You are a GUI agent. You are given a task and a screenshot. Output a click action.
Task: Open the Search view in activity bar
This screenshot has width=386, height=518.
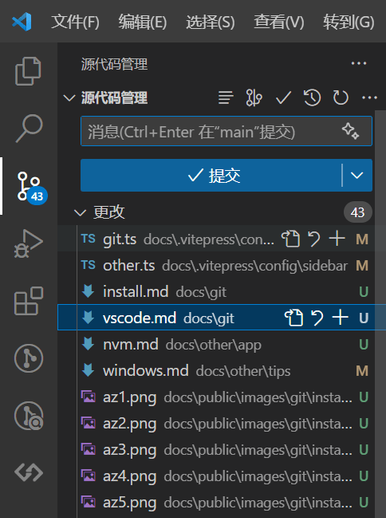coord(29,128)
